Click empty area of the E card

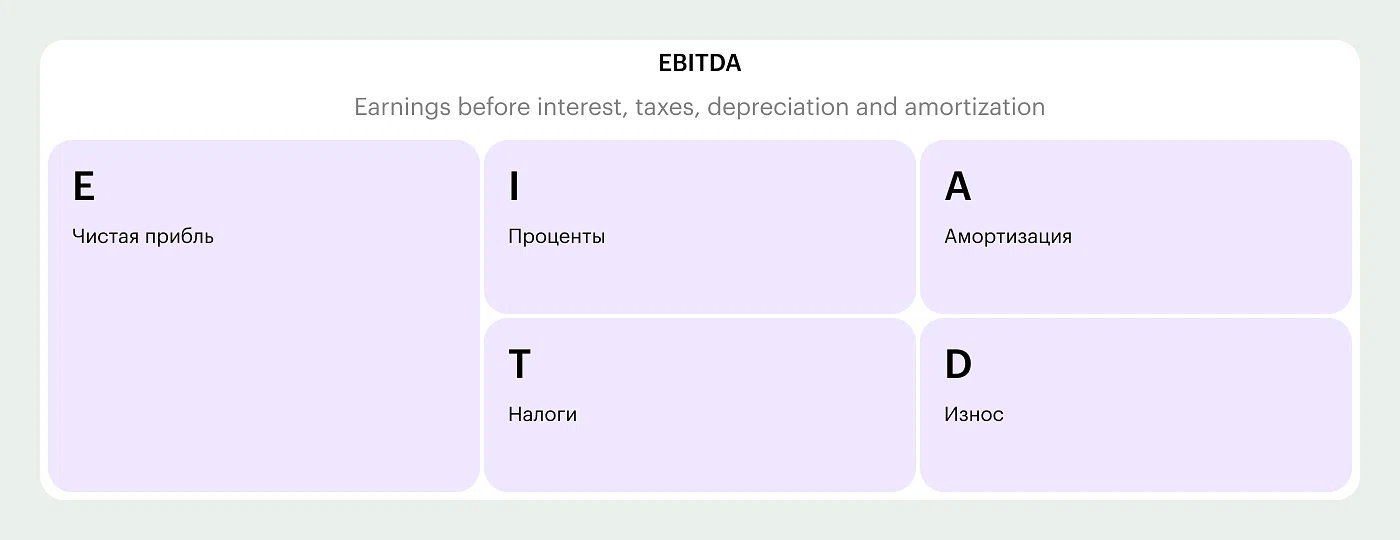(x=263, y=380)
